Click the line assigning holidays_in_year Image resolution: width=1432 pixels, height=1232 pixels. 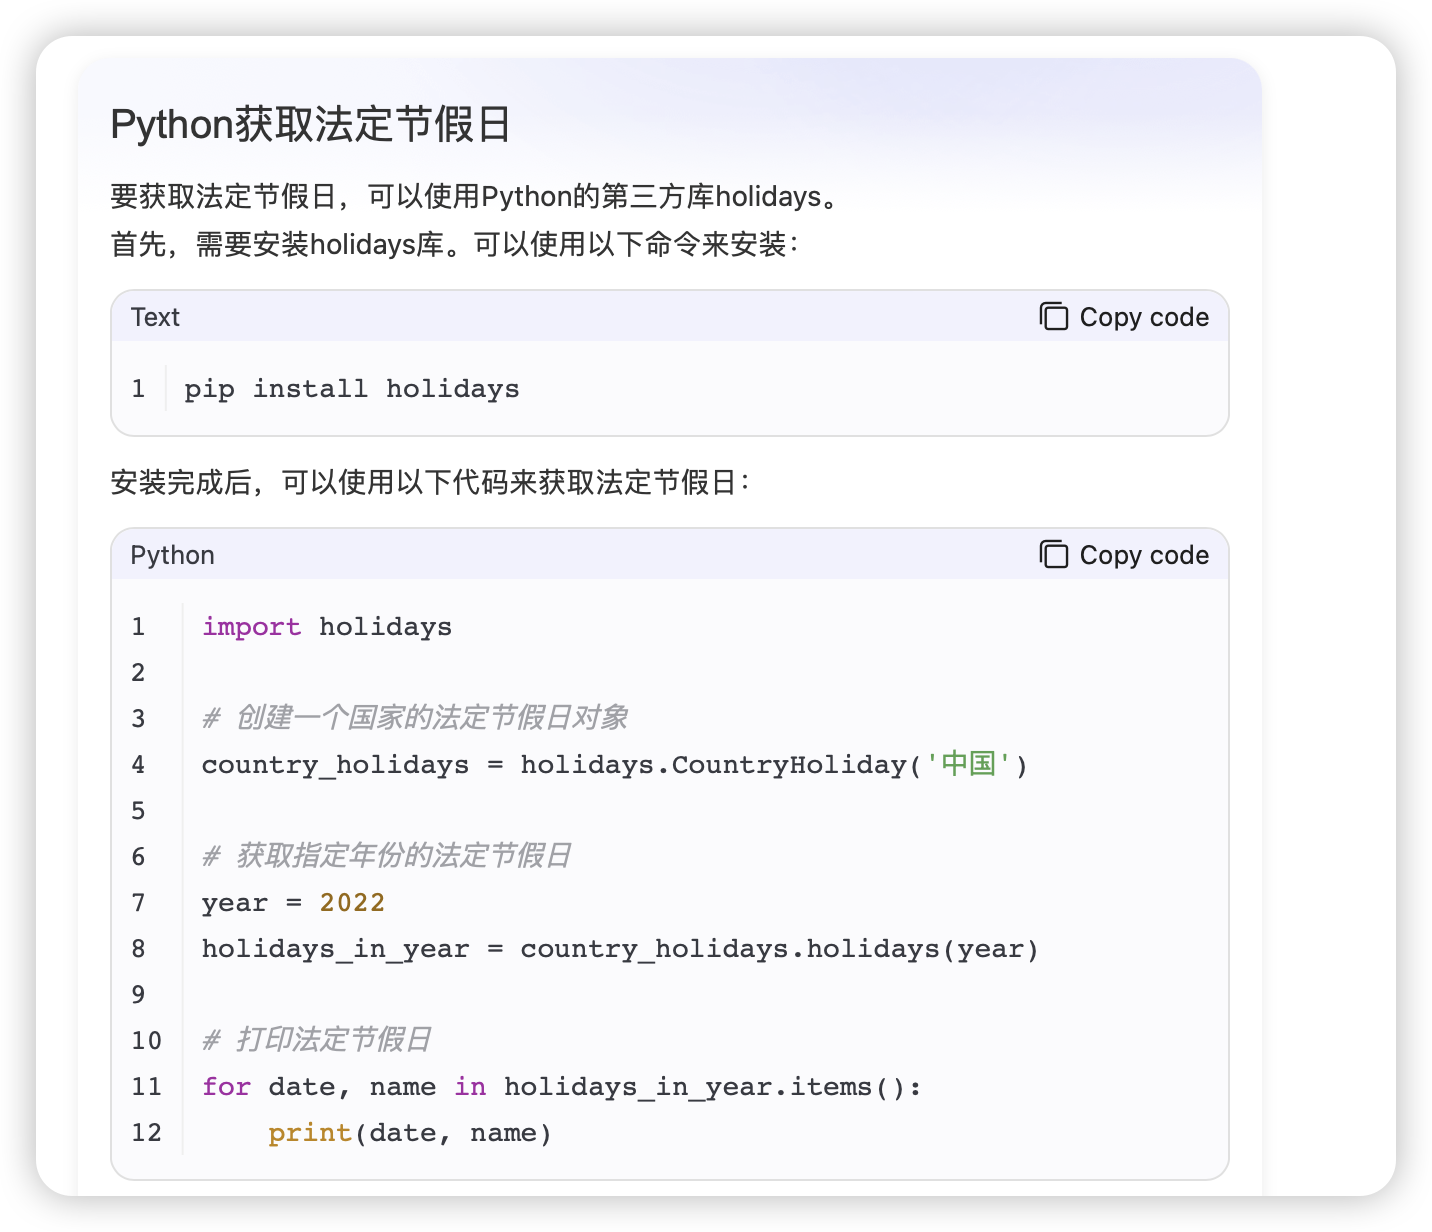620,949
